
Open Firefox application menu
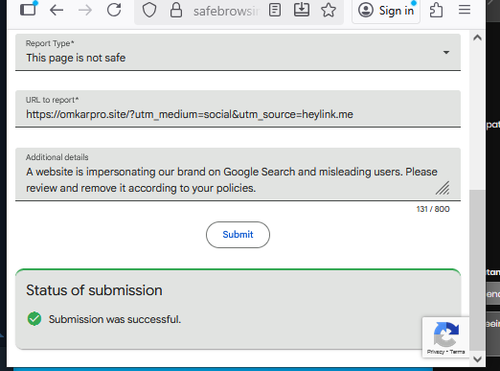(x=464, y=10)
